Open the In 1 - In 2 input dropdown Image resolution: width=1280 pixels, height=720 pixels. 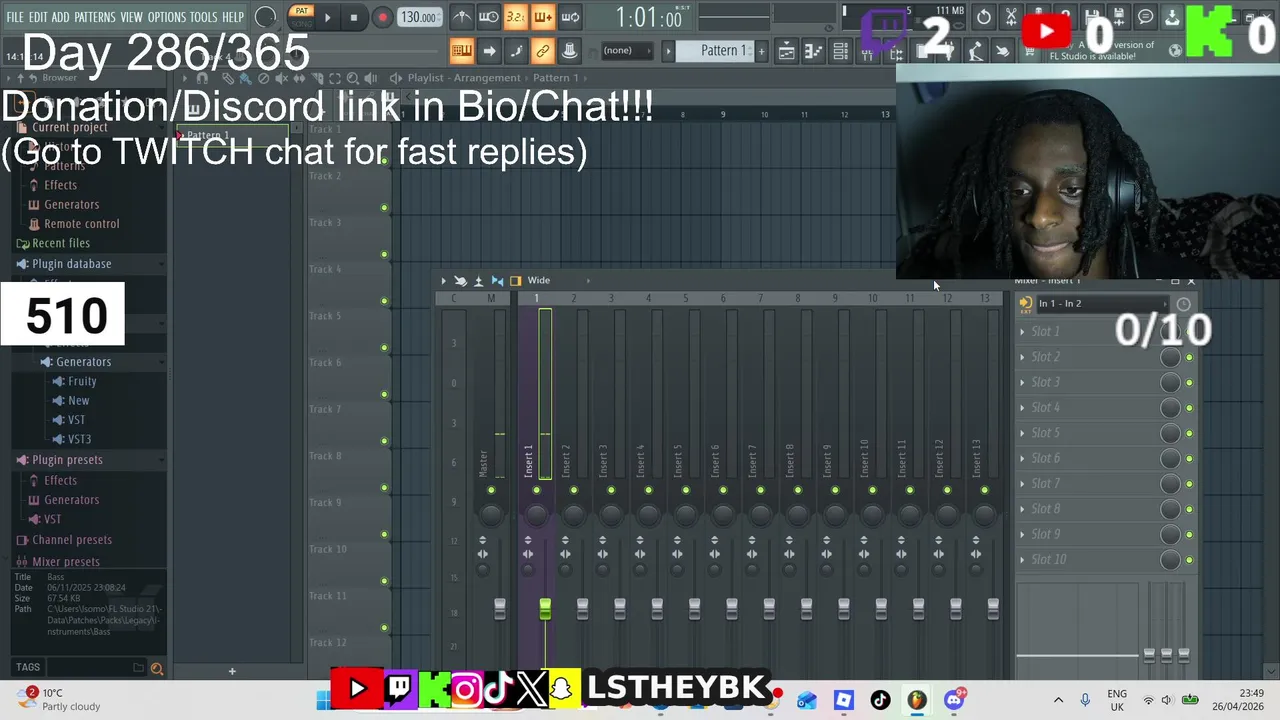tap(1103, 304)
